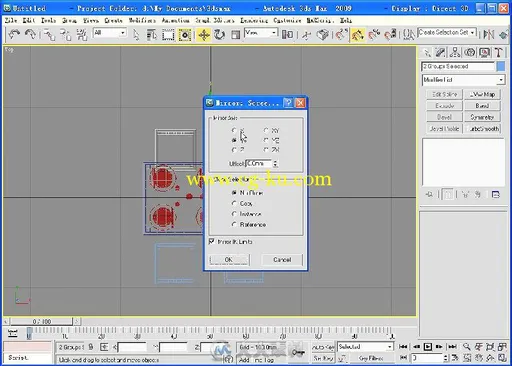This screenshot has width=512, height=366.
Task: Click the Mirror tool in the toolbar
Action: pyautogui.click(x=489, y=34)
